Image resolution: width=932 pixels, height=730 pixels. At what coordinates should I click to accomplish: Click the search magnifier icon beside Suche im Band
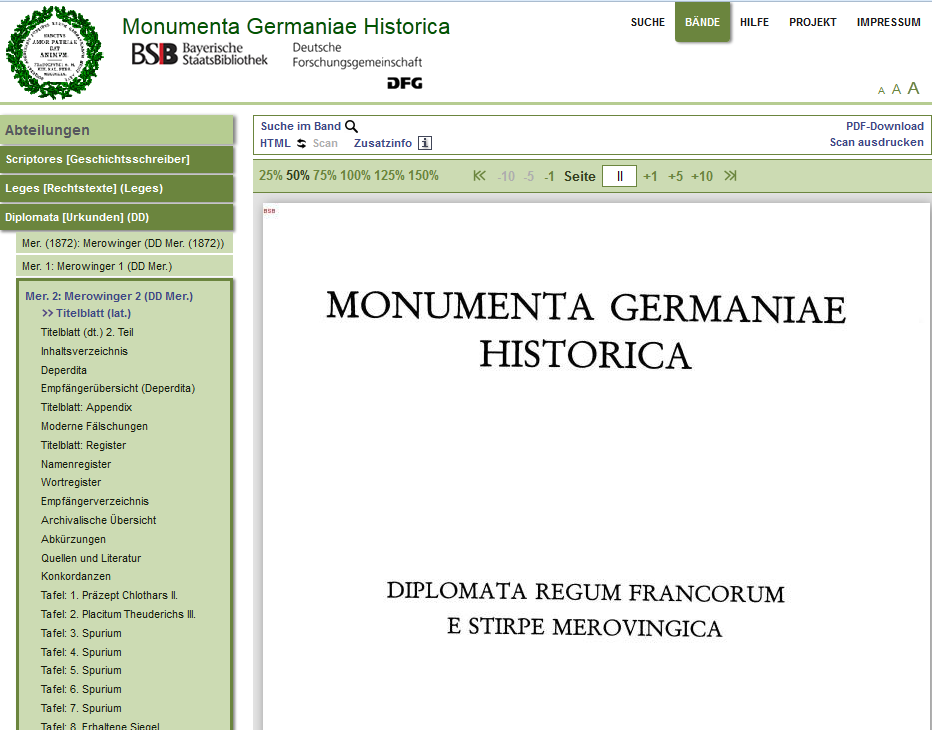(x=351, y=126)
